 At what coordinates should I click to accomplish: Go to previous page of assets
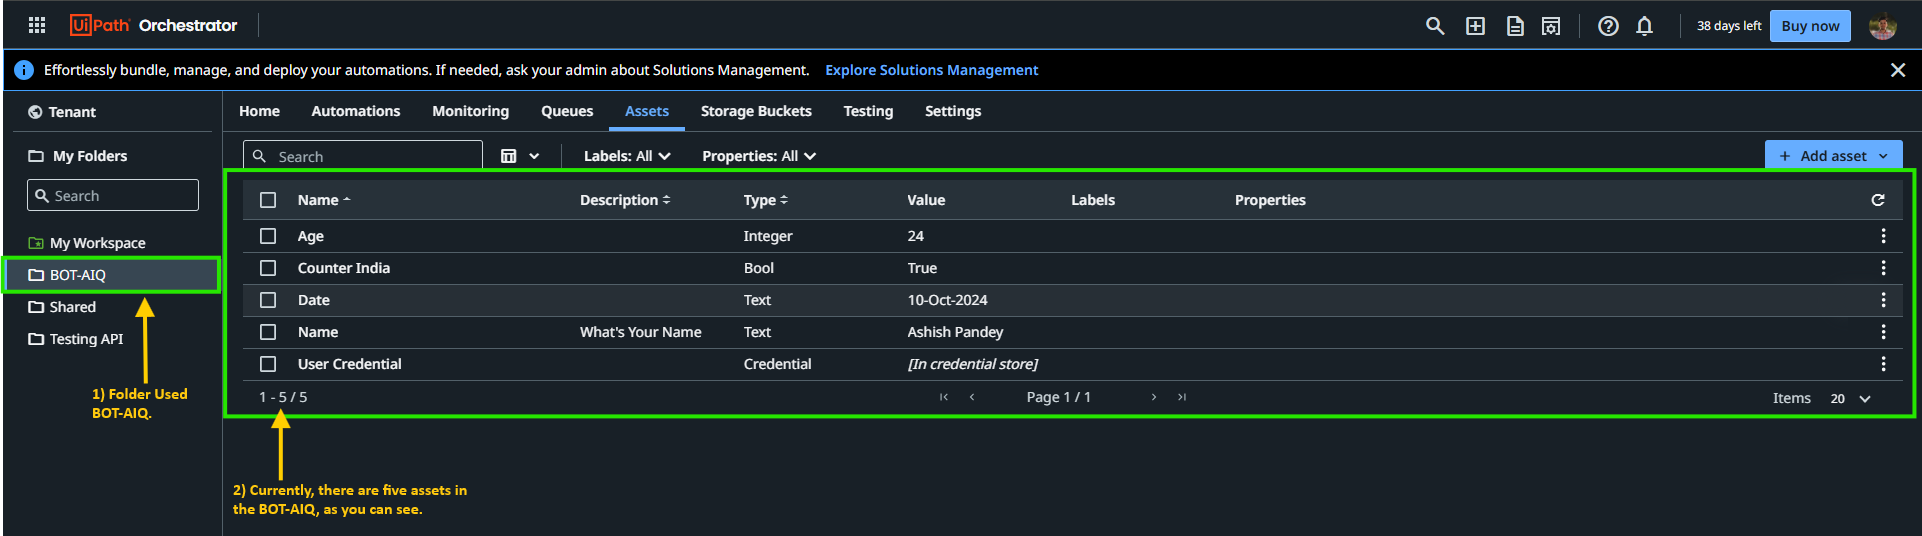pyautogui.click(x=972, y=397)
